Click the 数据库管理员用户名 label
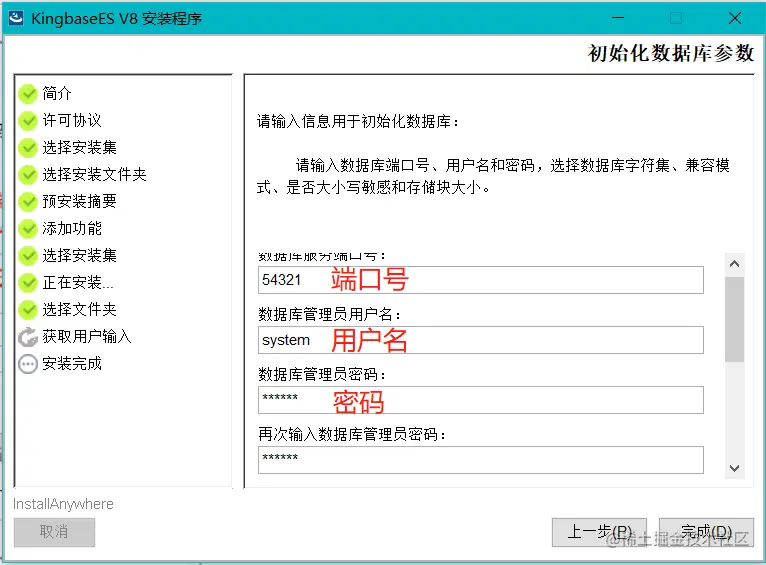The width and height of the screenshot is (766, 565). (330, 314)
